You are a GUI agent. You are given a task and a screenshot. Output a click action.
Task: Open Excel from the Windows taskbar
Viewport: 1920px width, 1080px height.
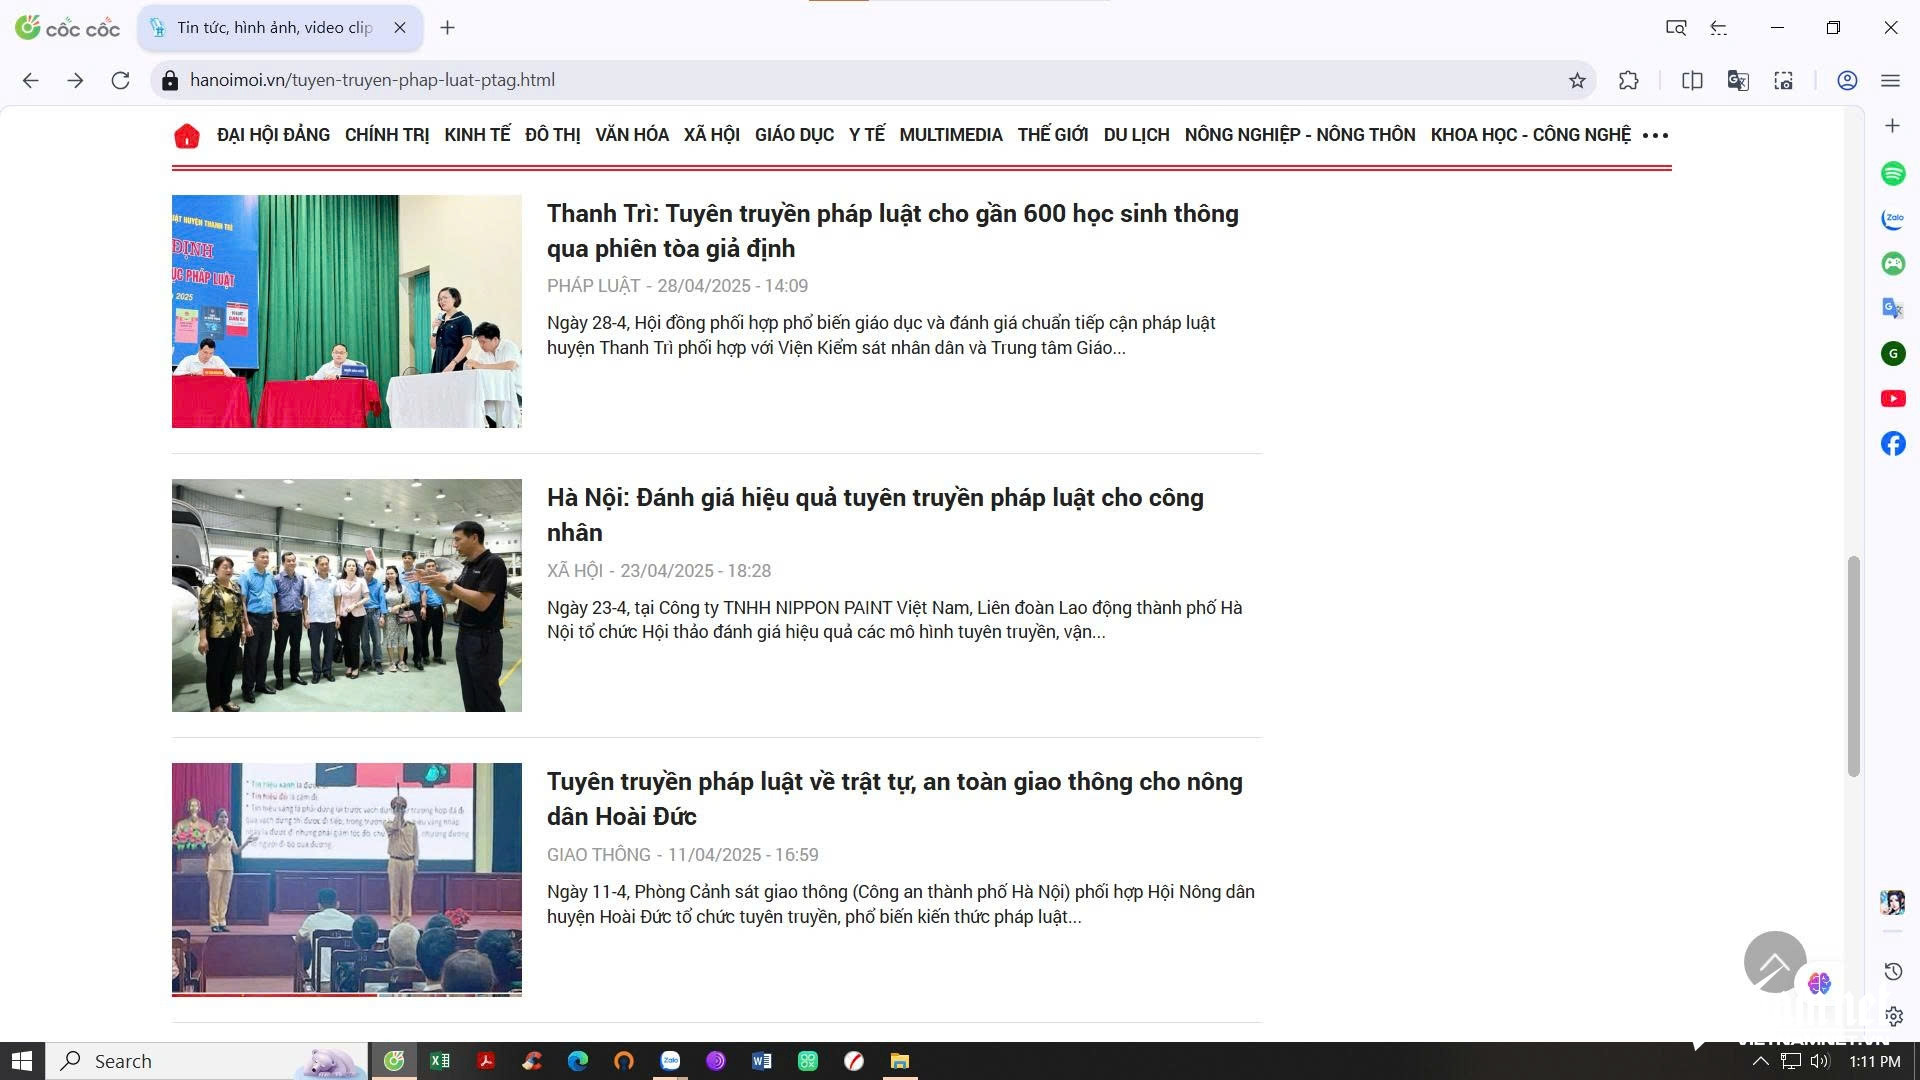click(440, 1061)
